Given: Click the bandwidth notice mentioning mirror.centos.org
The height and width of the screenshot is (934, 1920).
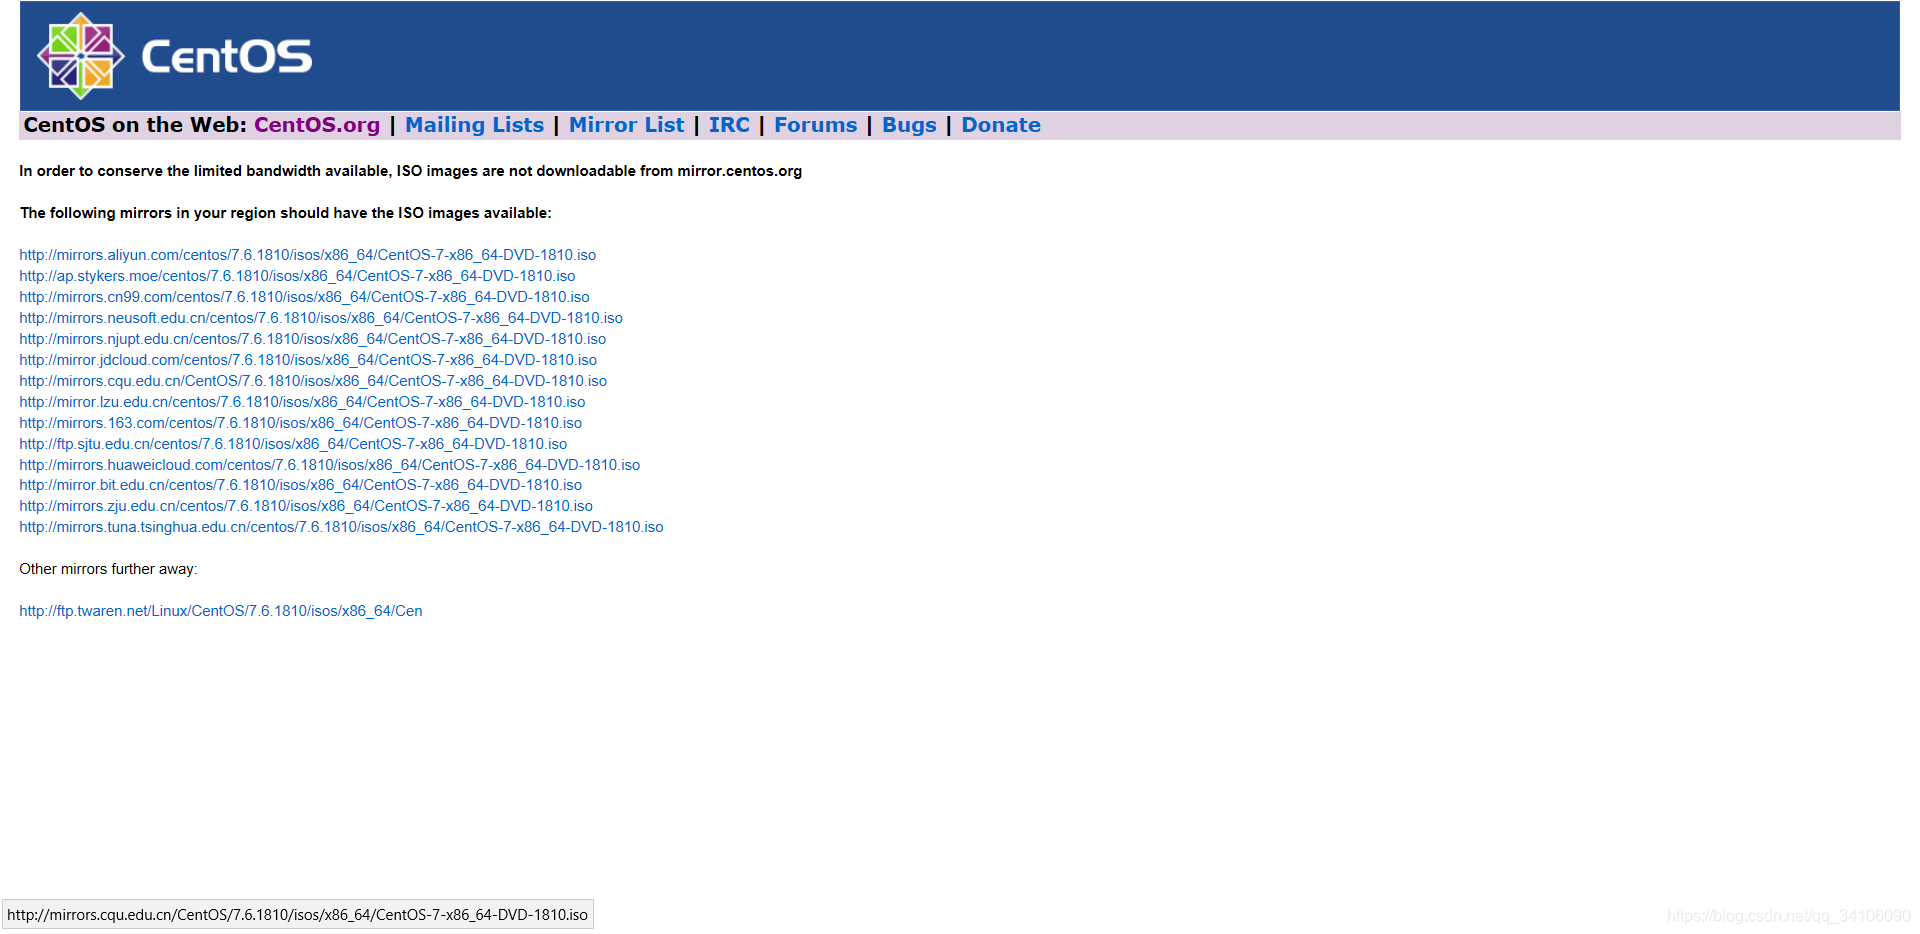Looking at the screenshot, I should (x=410, y=171).
